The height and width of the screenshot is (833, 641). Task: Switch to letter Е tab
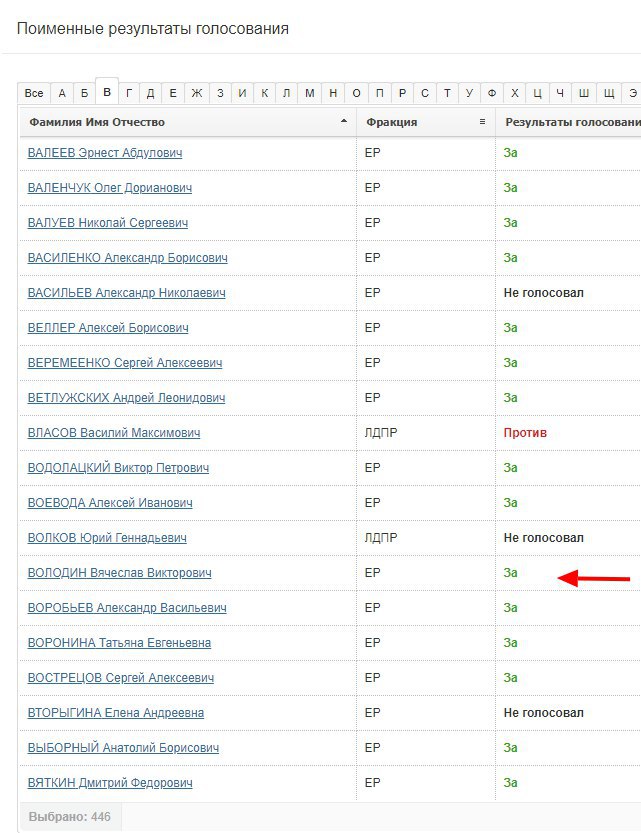(173, 93)
